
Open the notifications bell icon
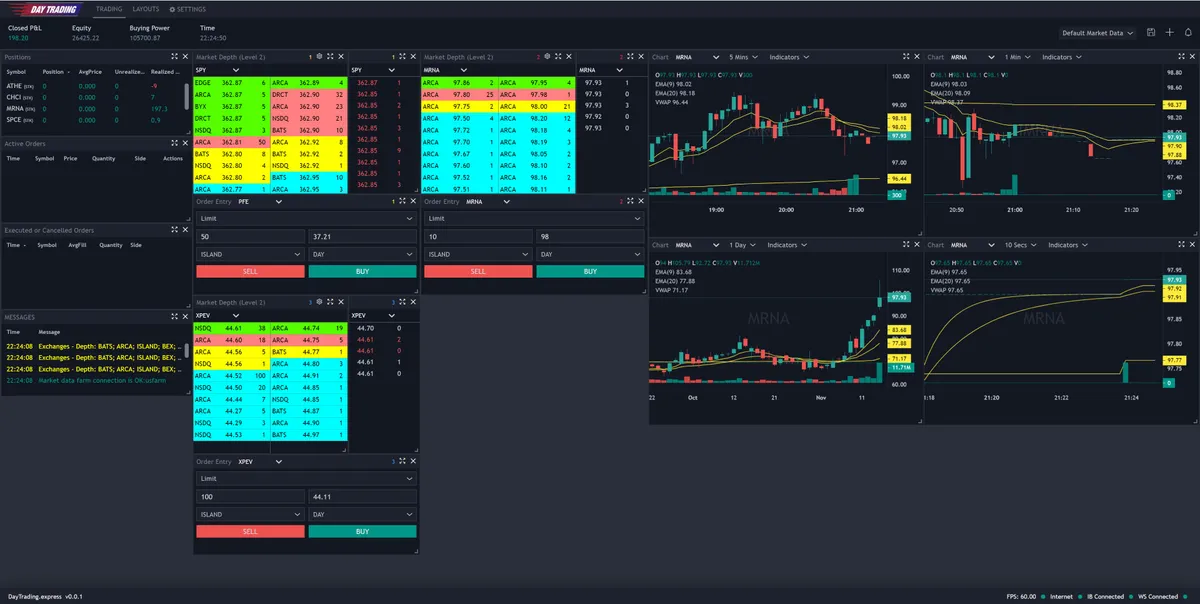(1188, 32)
